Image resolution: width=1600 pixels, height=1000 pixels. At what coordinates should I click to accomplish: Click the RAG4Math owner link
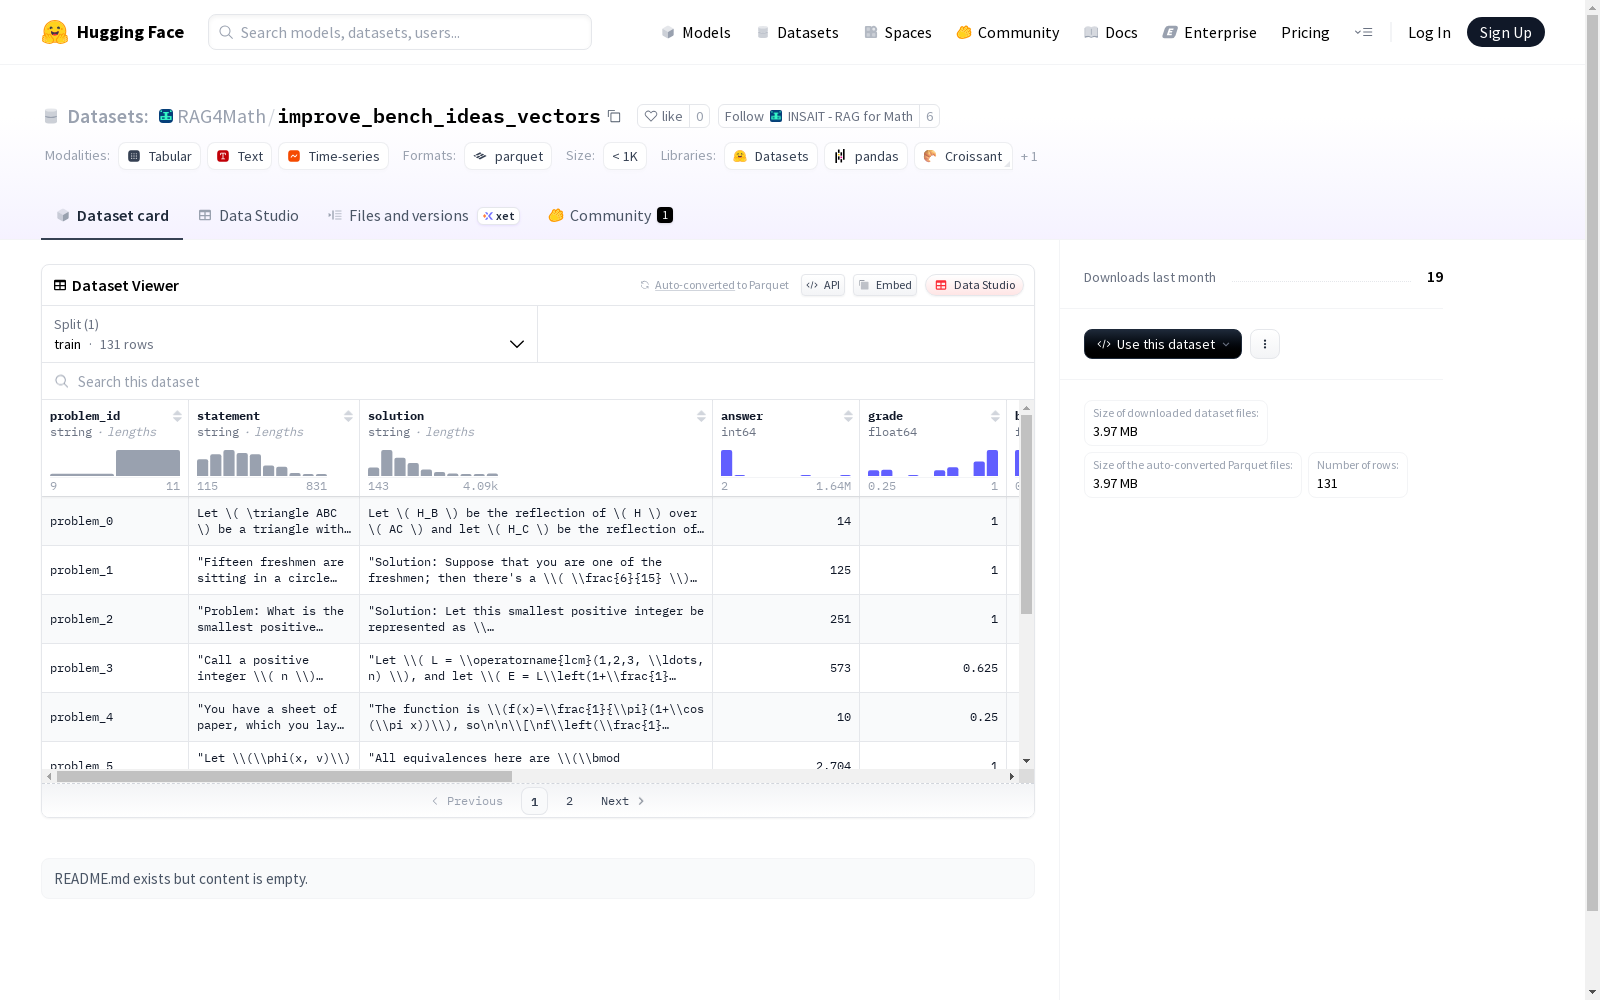click(x=221, y=116)
